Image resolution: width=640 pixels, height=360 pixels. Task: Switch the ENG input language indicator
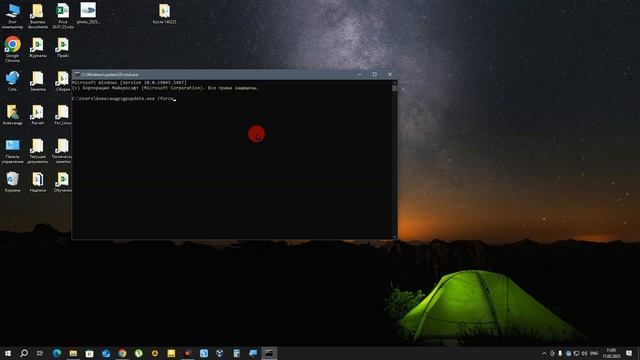pyautogui.click(x=594, y=353)
